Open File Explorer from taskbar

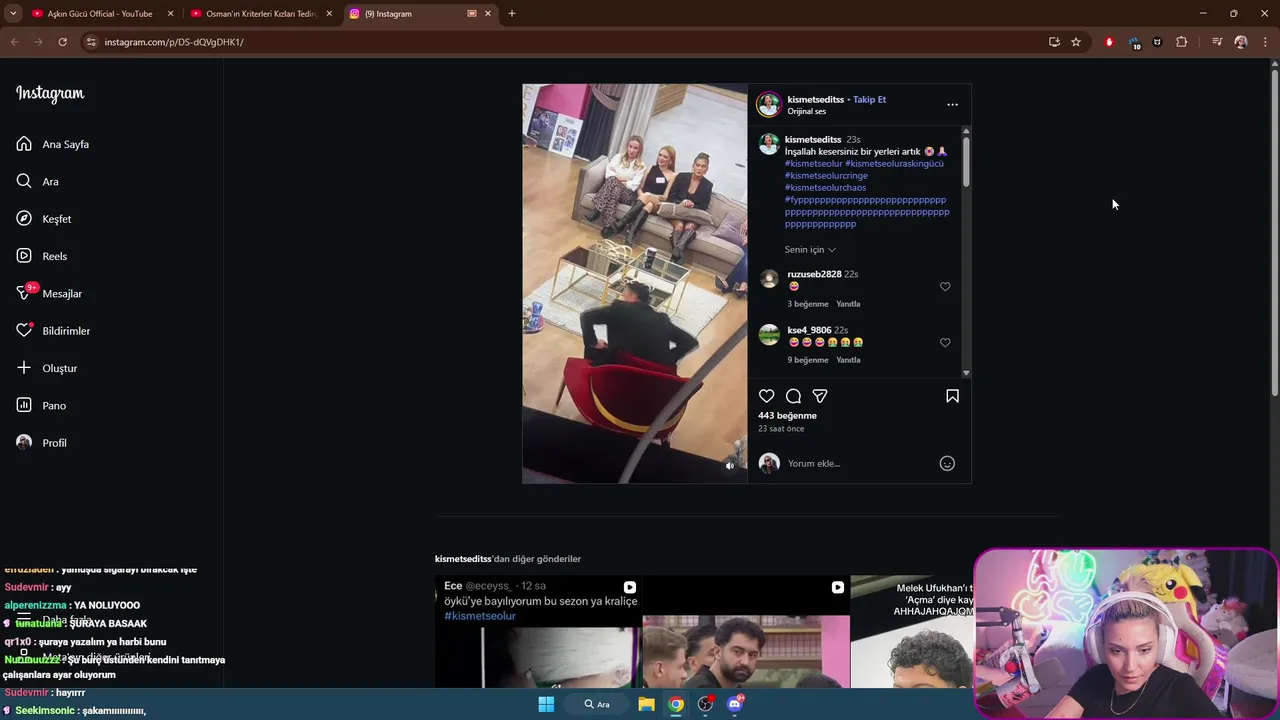click(646, 704)
